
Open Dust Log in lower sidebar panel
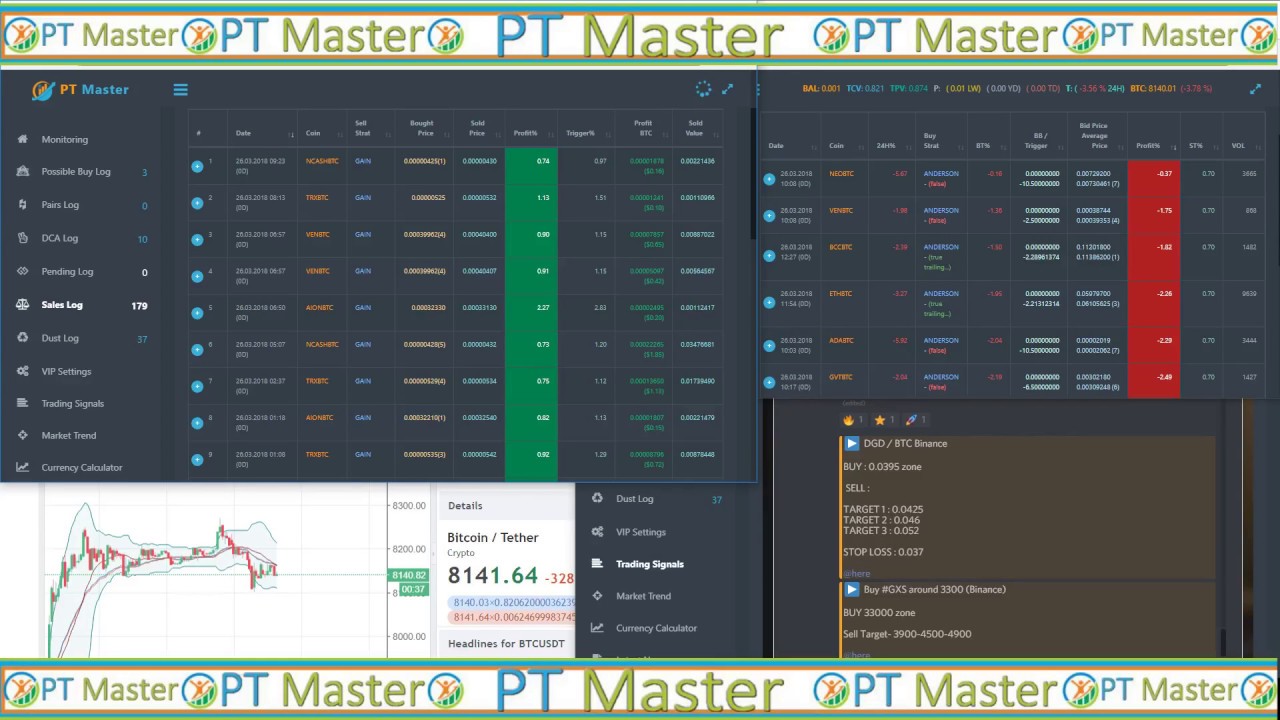click(635, 498)
